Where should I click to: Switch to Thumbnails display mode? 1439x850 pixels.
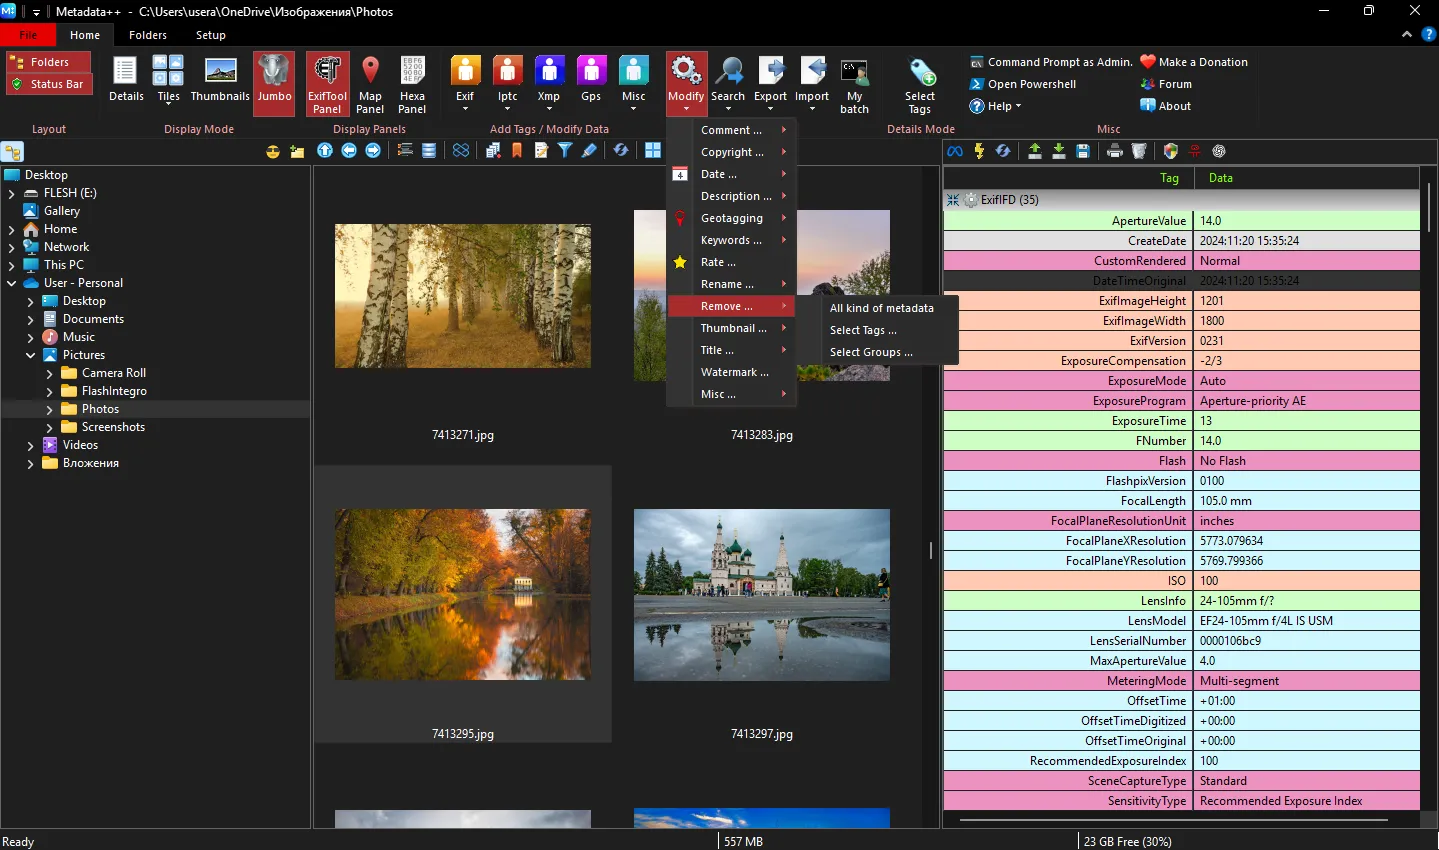pos(220,80)
